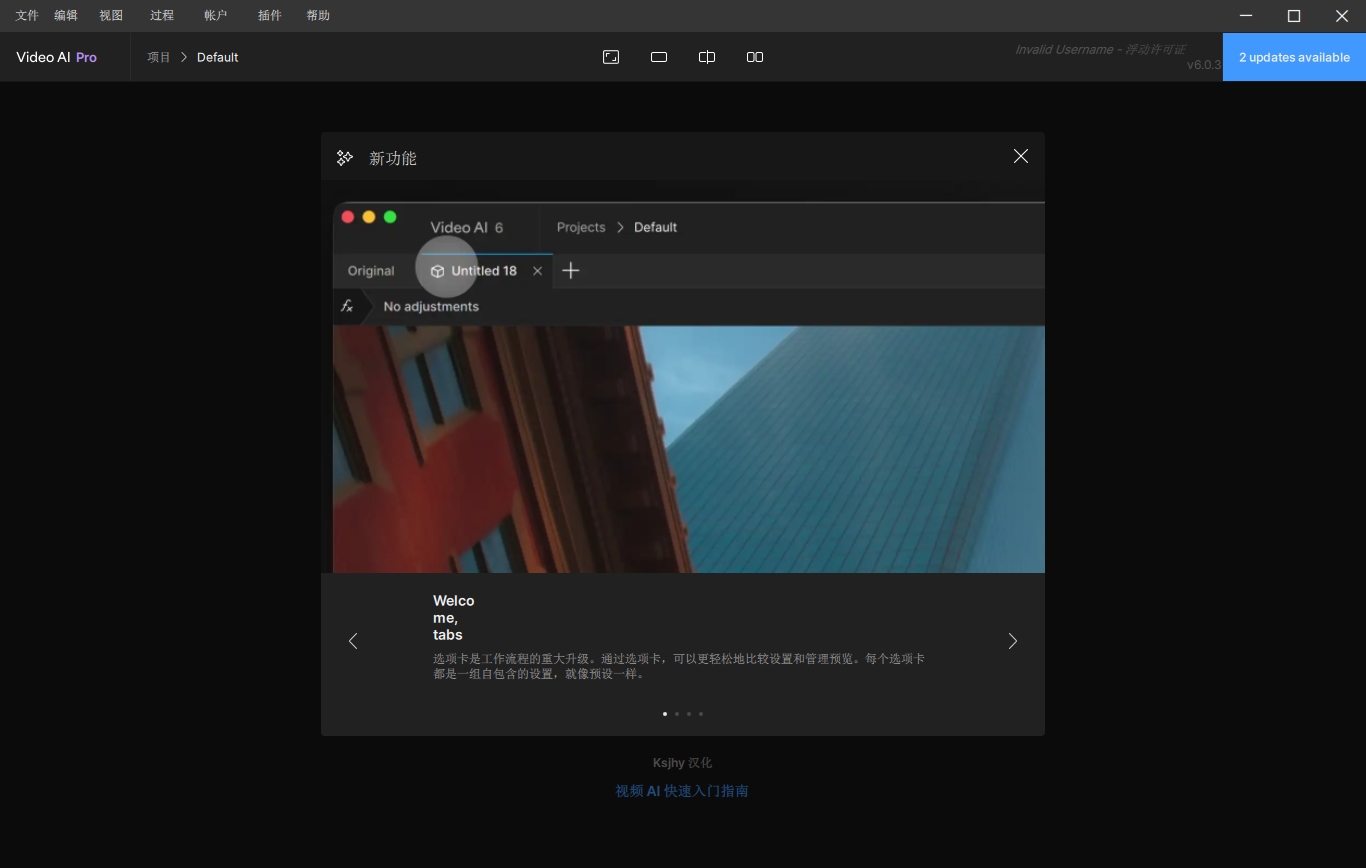The width and height of the screenshot is (1366, 868).
Task: Click the 2 updates available button
Action: click(x=1294, y=57)
